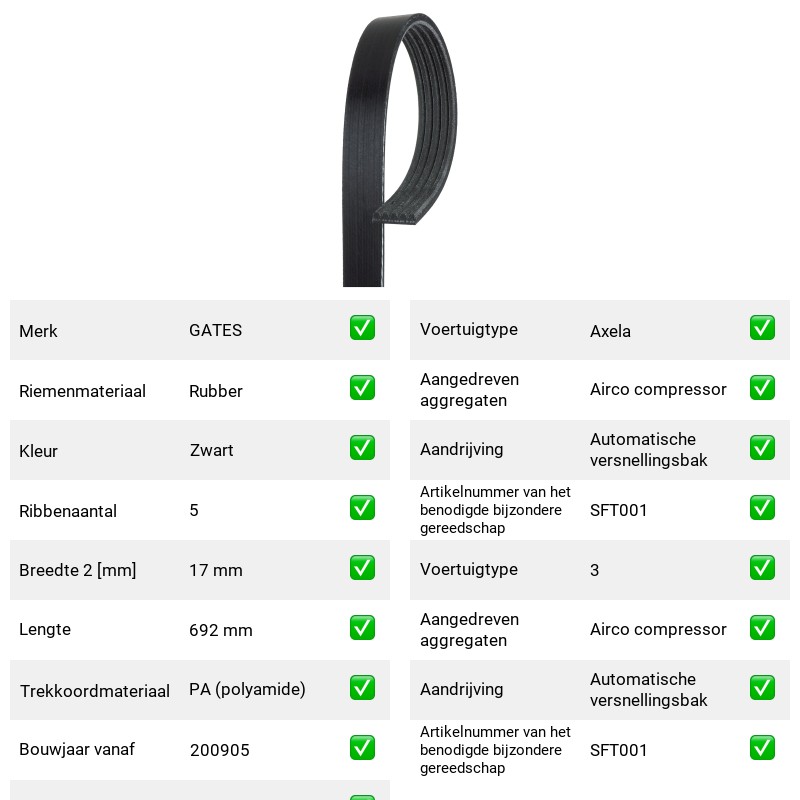This screenshot has height=800, width=800.
Task: Click the green checkmark beside GATES
Action: tap(362, 328)
